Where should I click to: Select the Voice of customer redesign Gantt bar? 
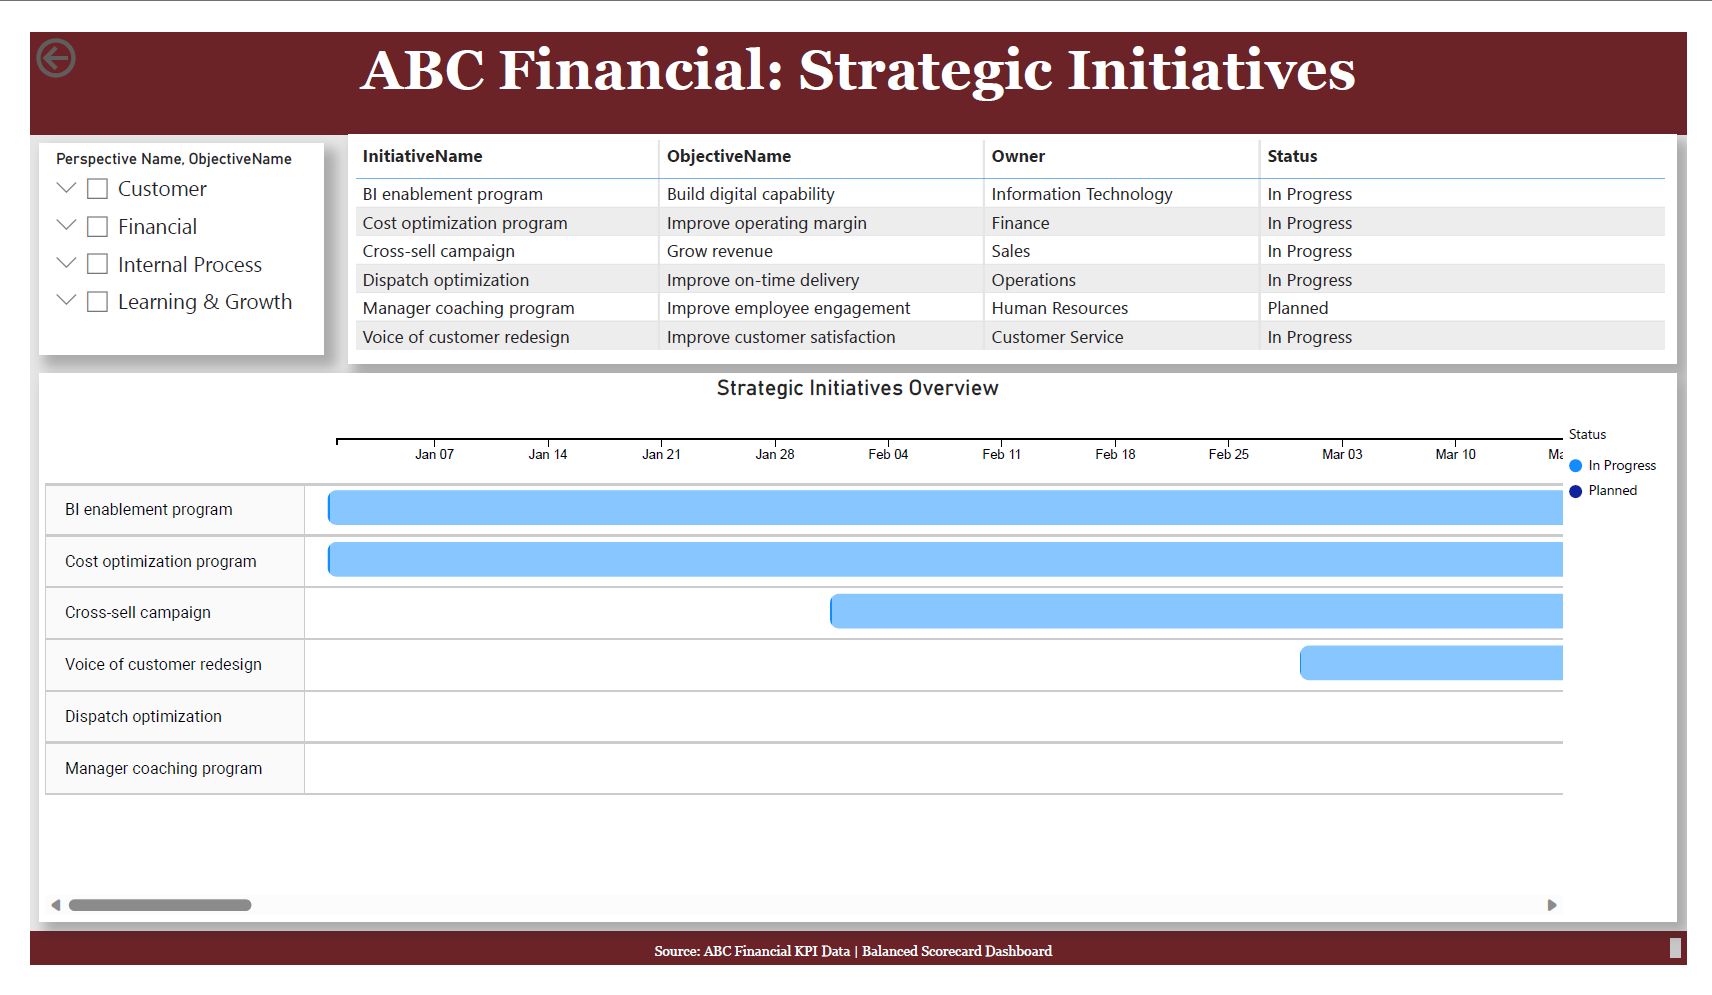click(1431, 663)
